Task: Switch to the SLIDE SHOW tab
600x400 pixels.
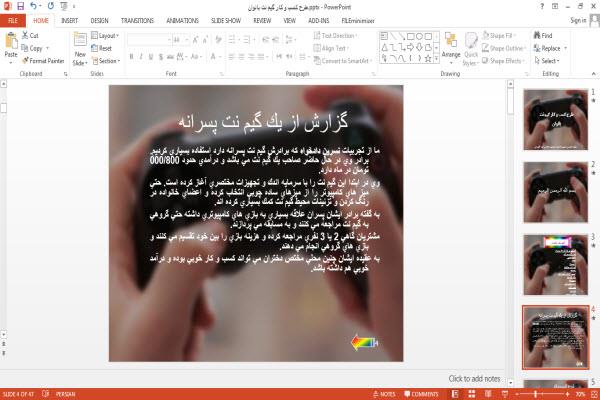Action: coord(226,21)
